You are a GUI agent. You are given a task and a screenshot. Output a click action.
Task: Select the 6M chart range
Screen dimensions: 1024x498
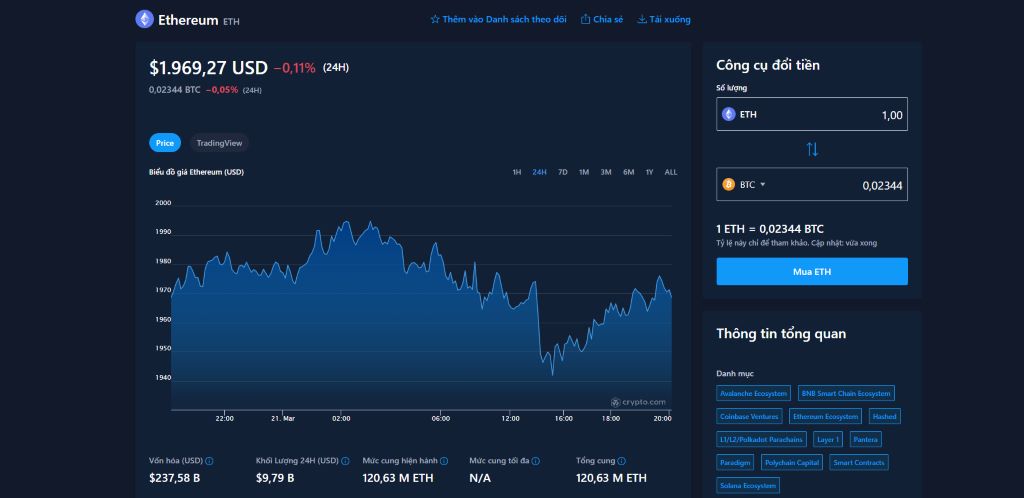tap(628, 172)
